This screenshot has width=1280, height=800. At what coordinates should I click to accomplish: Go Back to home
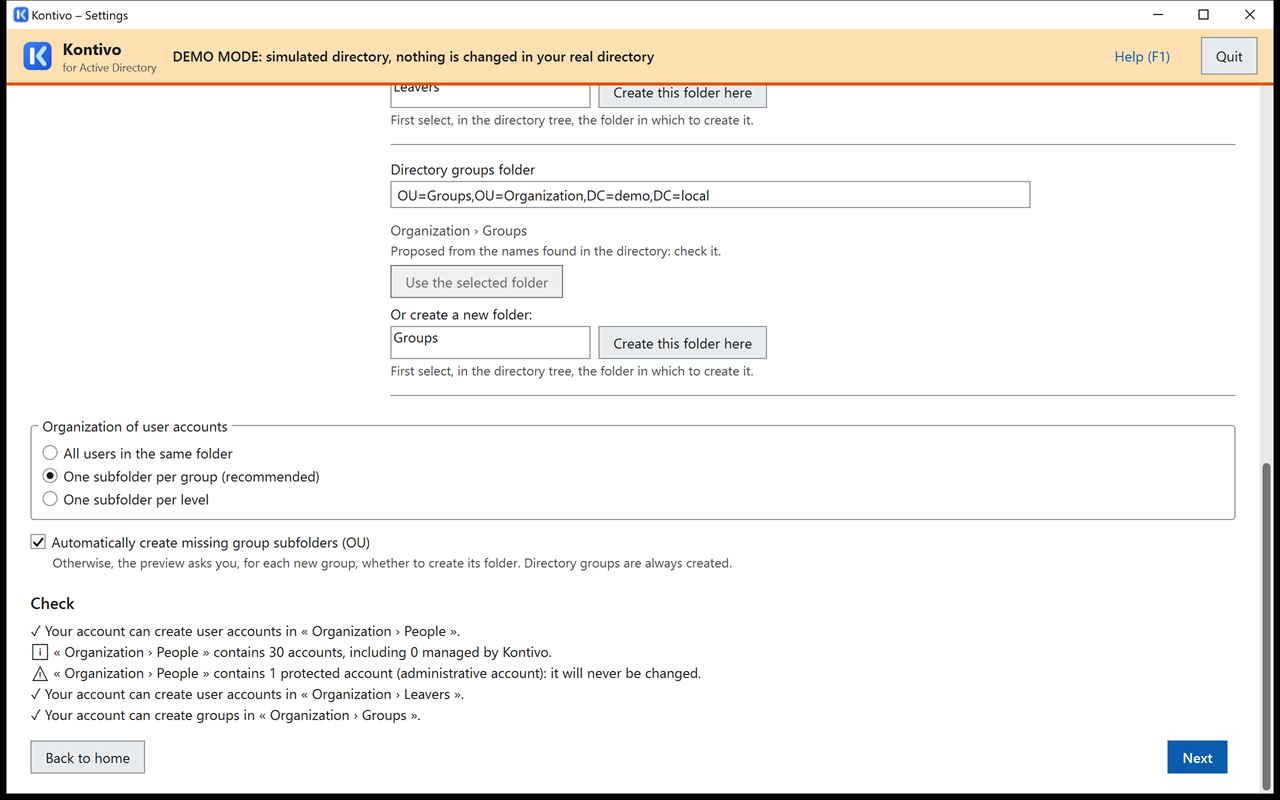pos(88,757)
